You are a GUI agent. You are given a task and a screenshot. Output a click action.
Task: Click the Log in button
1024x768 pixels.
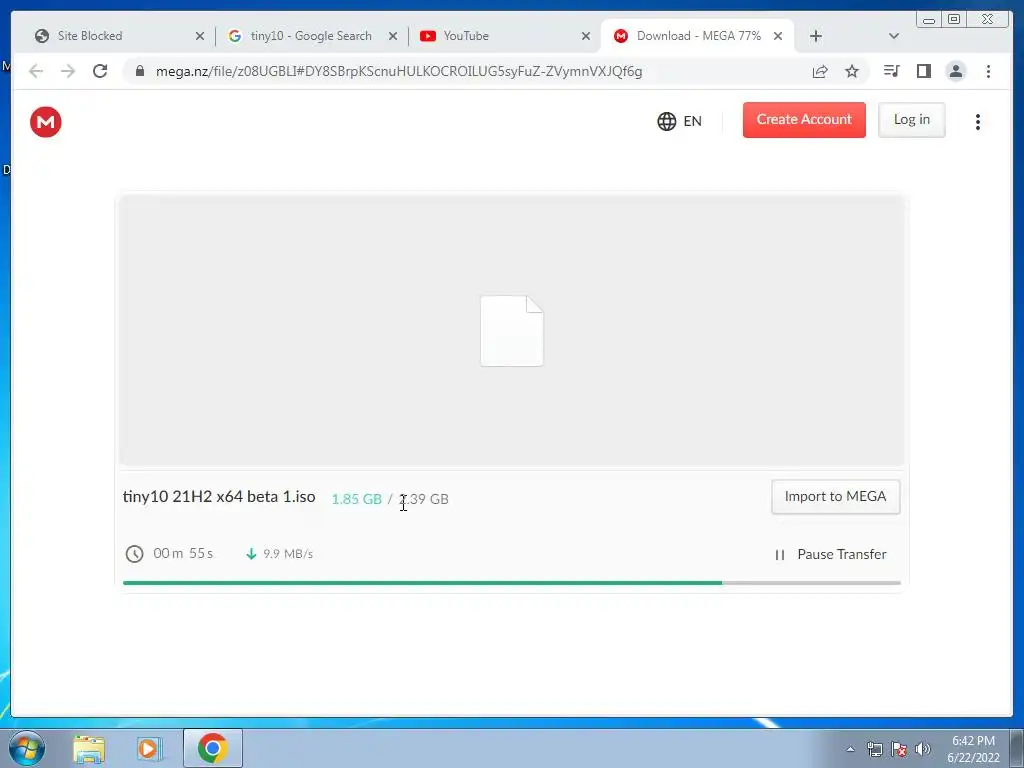point(912,120)
